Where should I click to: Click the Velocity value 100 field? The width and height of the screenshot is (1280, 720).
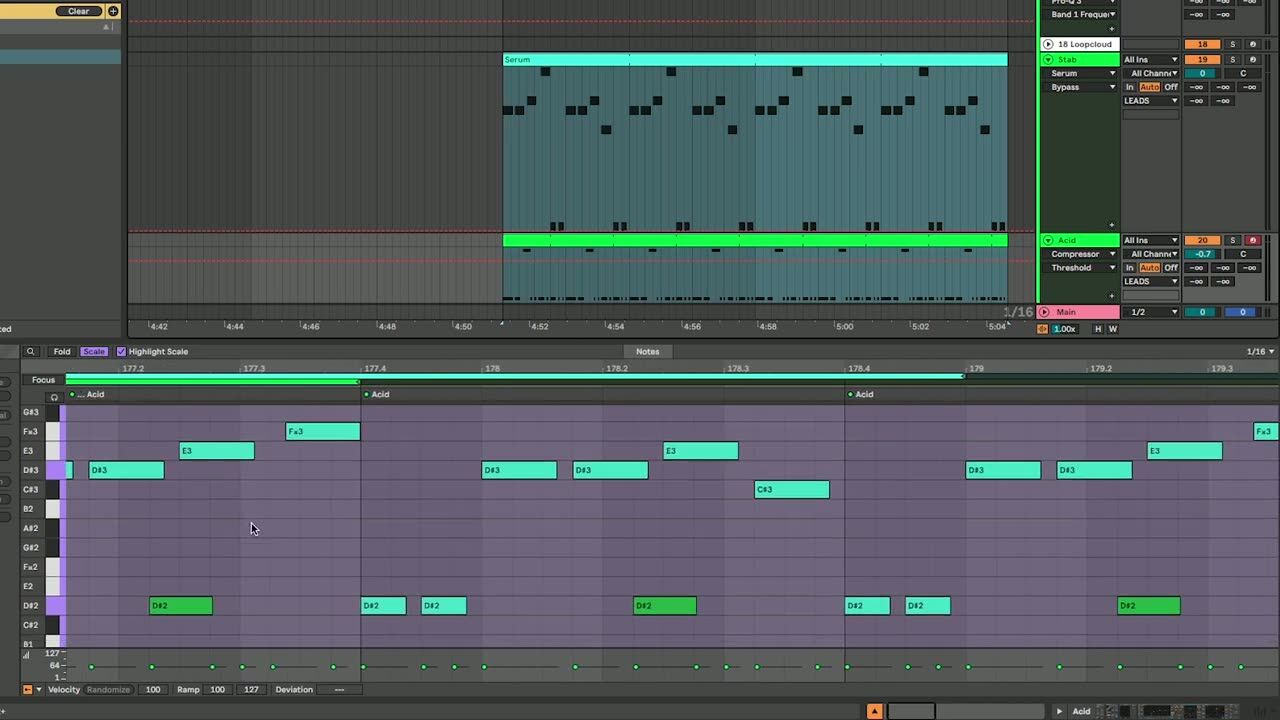[x=153, y=689]
